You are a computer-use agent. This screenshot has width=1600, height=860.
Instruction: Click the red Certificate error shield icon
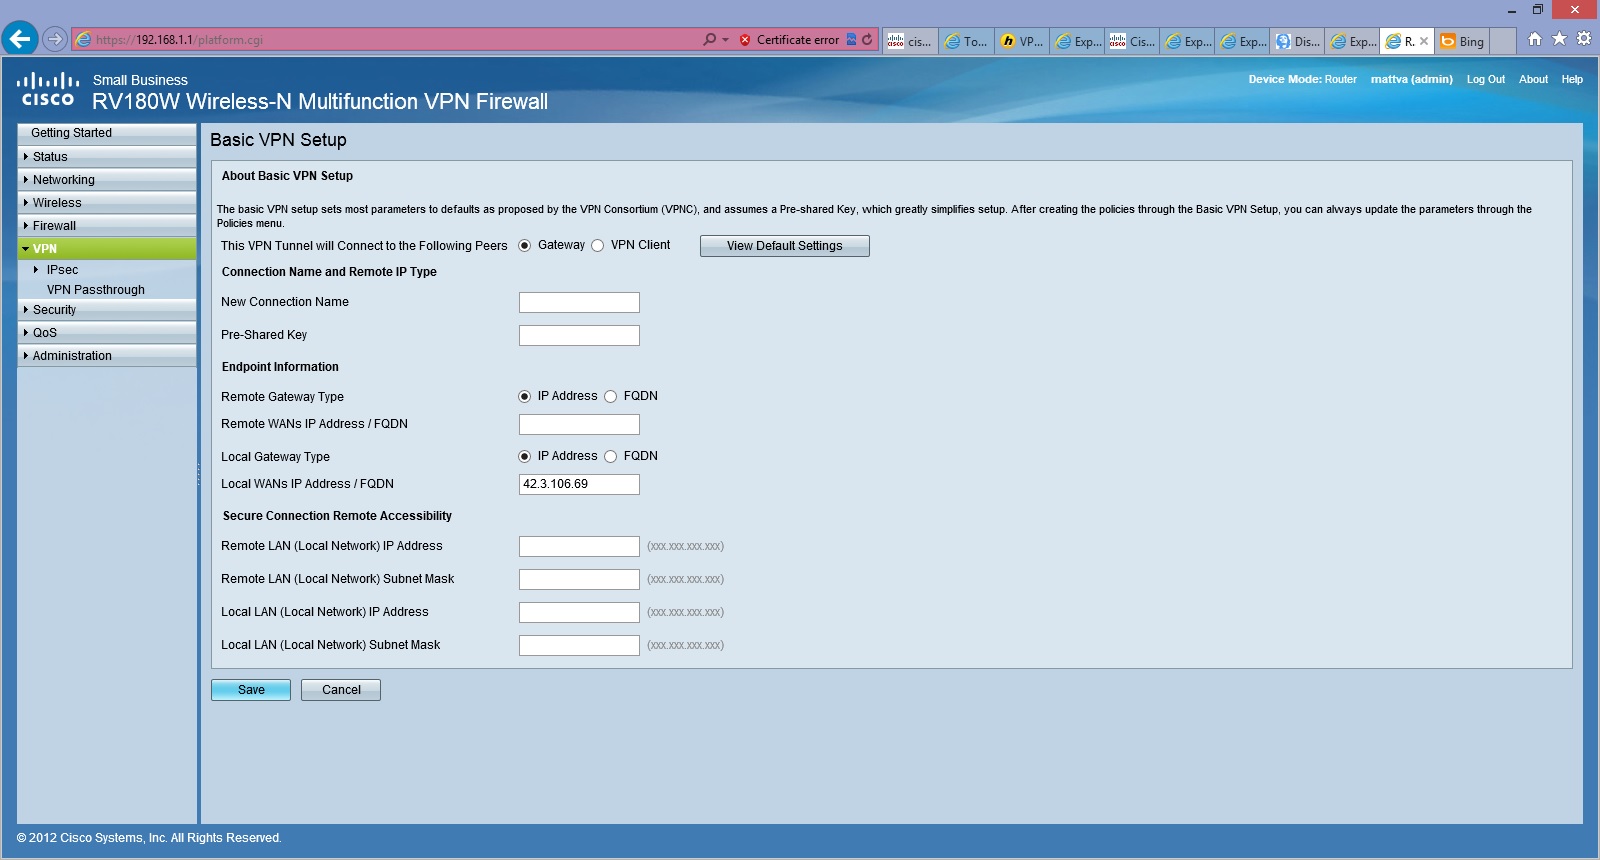[x=745, y=40]
